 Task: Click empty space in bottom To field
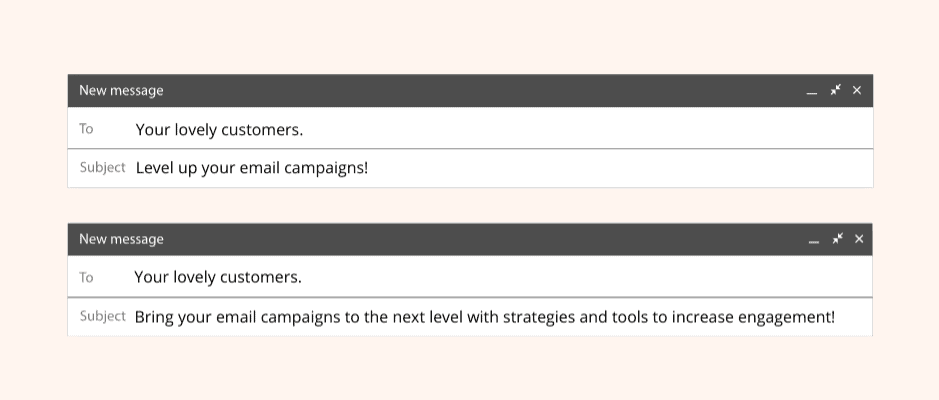pyautogui.click(x=587, y=277)
